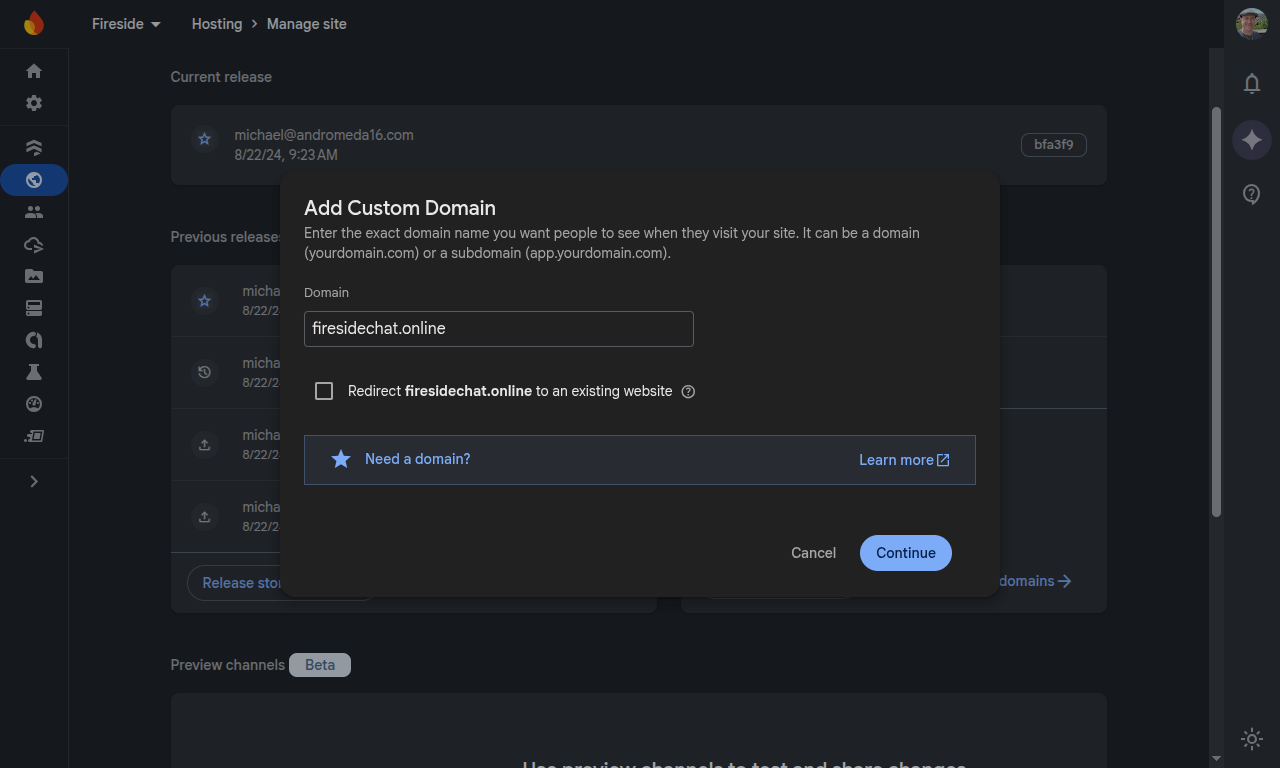The width and height of the screenshot is (1280, 768).
Task: Click Hosting in the breadcrumb
Action: tap(217, 24)
